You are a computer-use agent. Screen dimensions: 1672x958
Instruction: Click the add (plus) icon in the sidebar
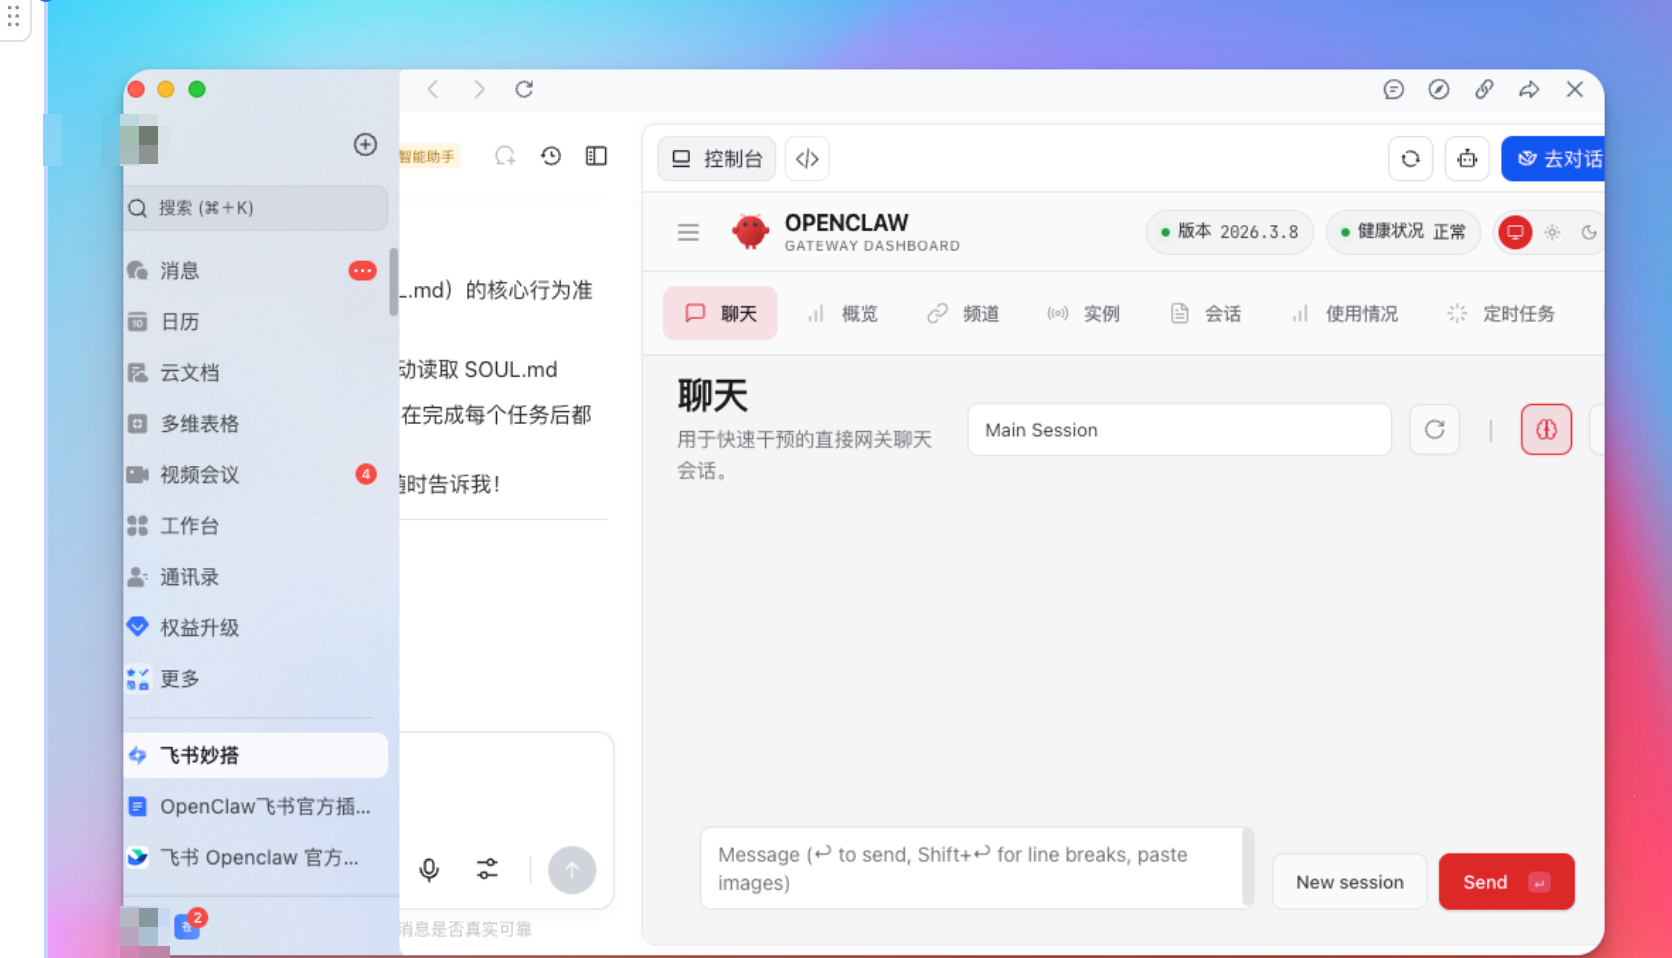tap(365, 144)
